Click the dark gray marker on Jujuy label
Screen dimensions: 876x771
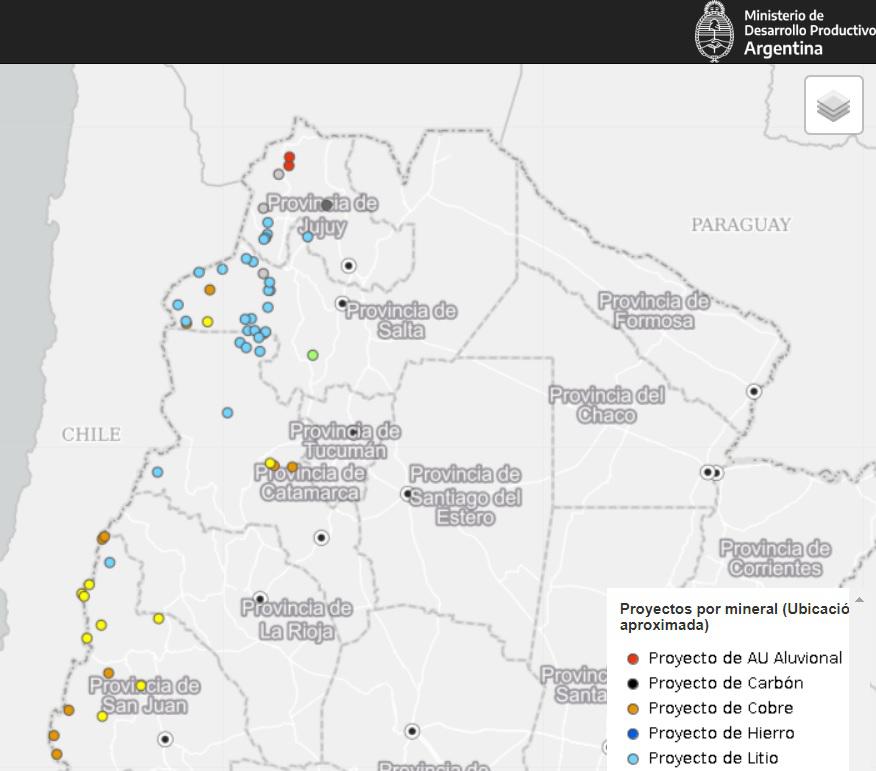click(x=327, y=205)
